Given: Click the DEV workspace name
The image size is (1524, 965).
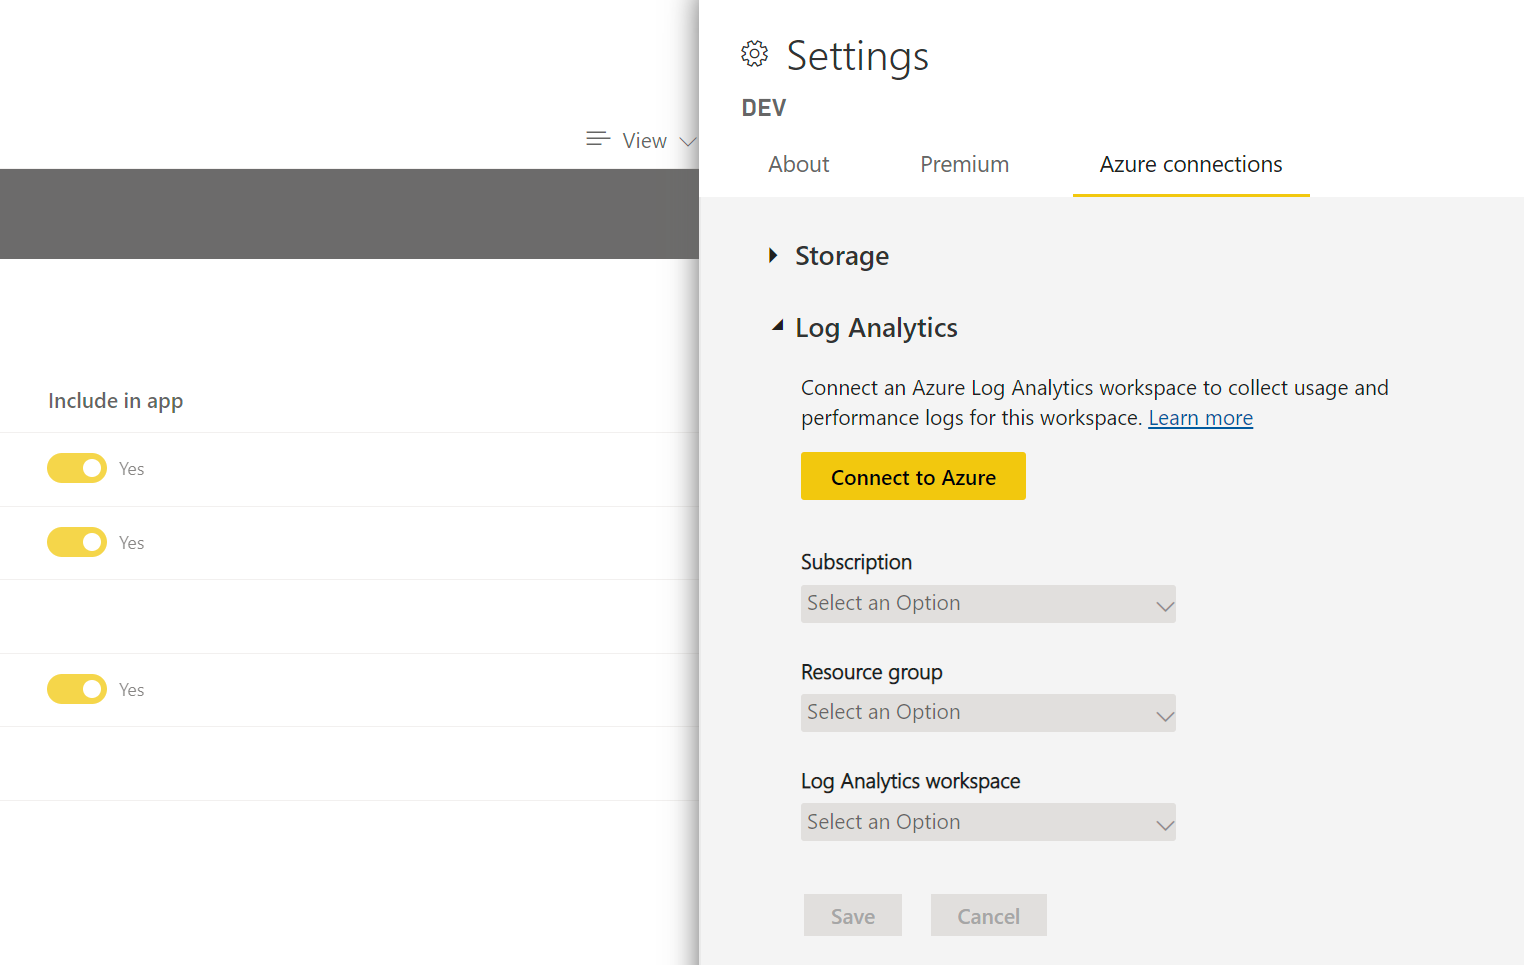Looking at the screenshot, I should point(764,108).
